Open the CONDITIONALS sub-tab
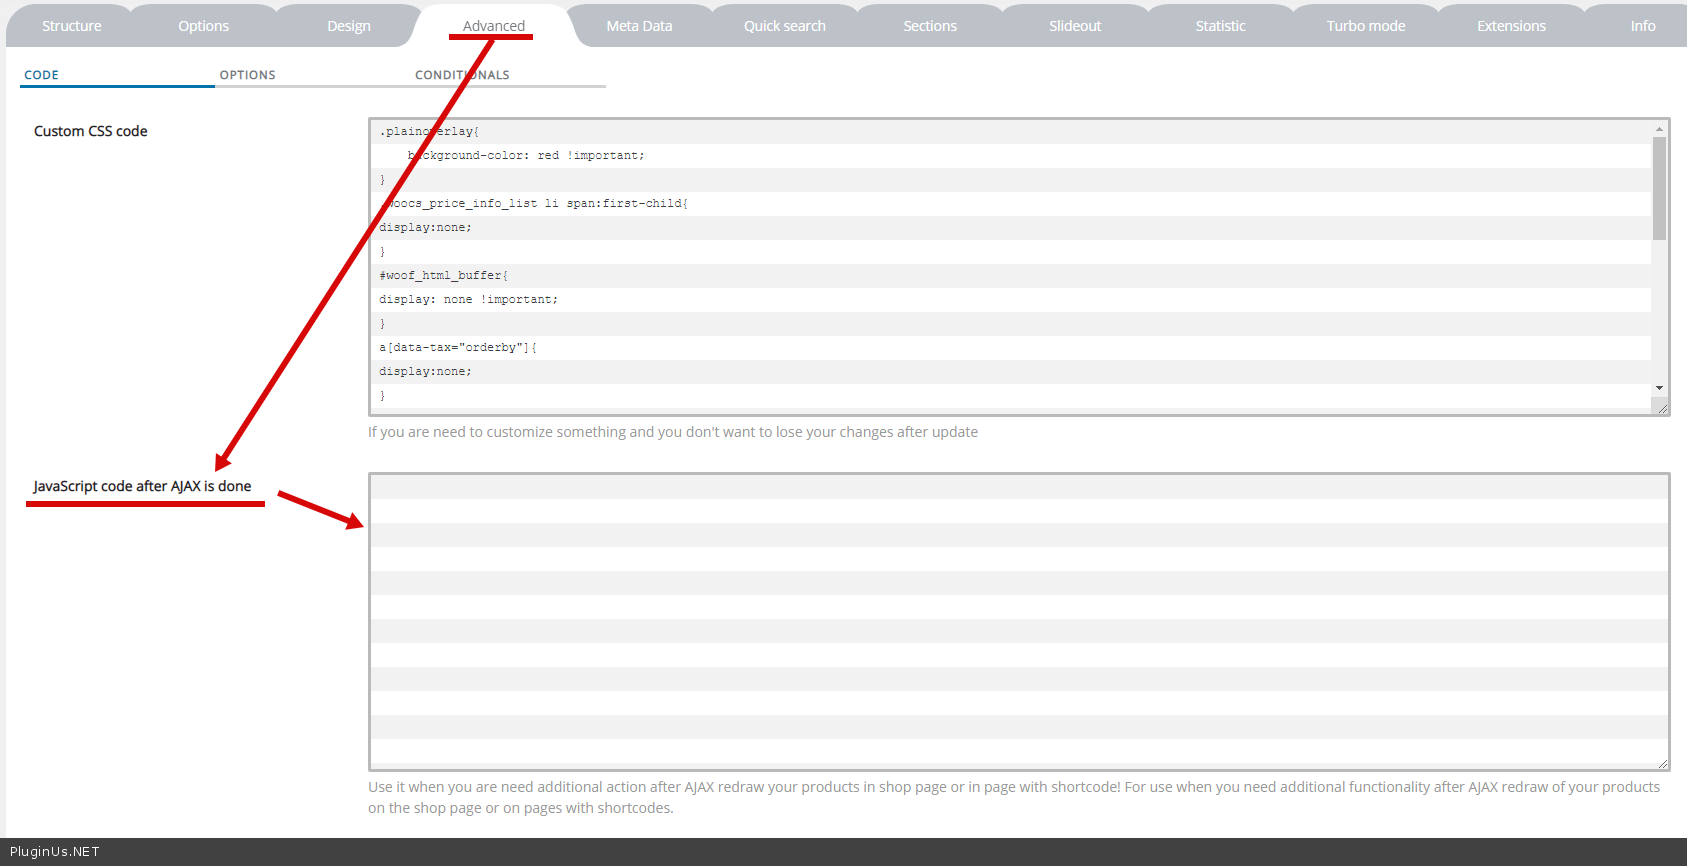The width and height of the screenshot is (1687, 866). click(x=462, y=75)
